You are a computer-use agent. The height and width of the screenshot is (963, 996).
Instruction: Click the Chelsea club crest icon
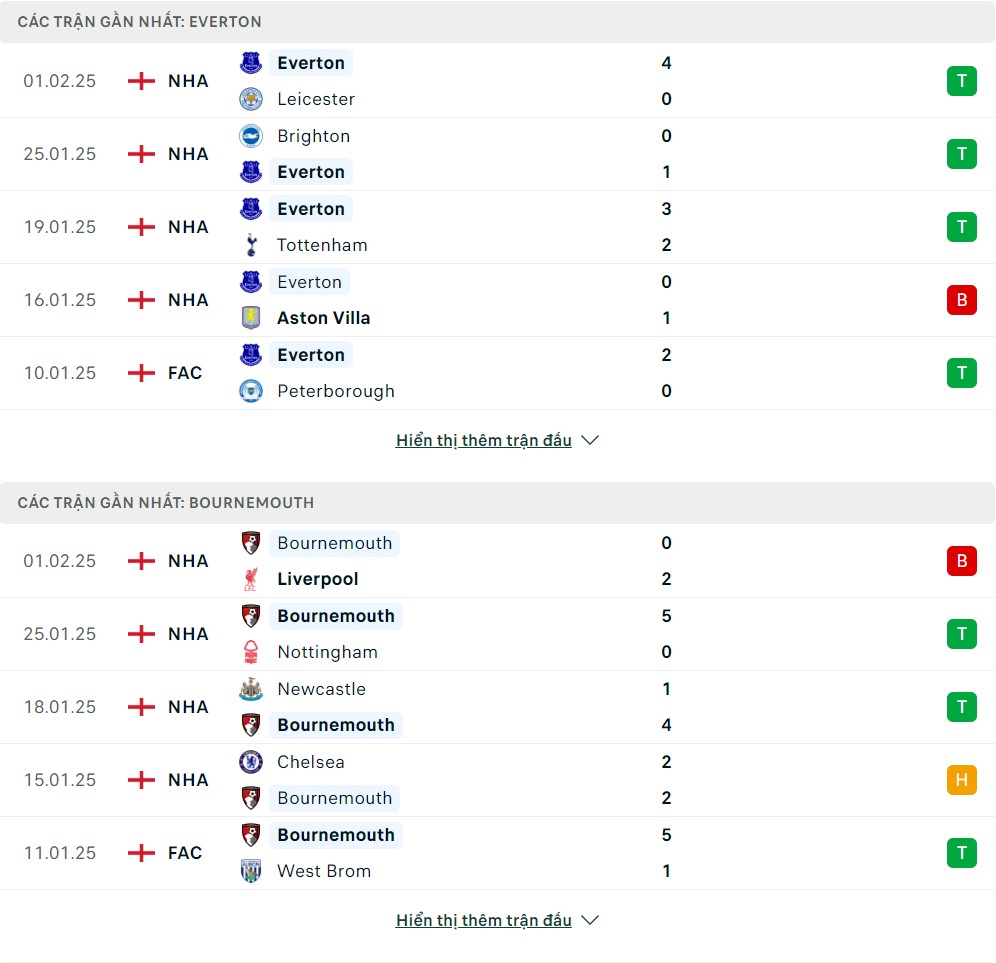(x=251, y=762)
